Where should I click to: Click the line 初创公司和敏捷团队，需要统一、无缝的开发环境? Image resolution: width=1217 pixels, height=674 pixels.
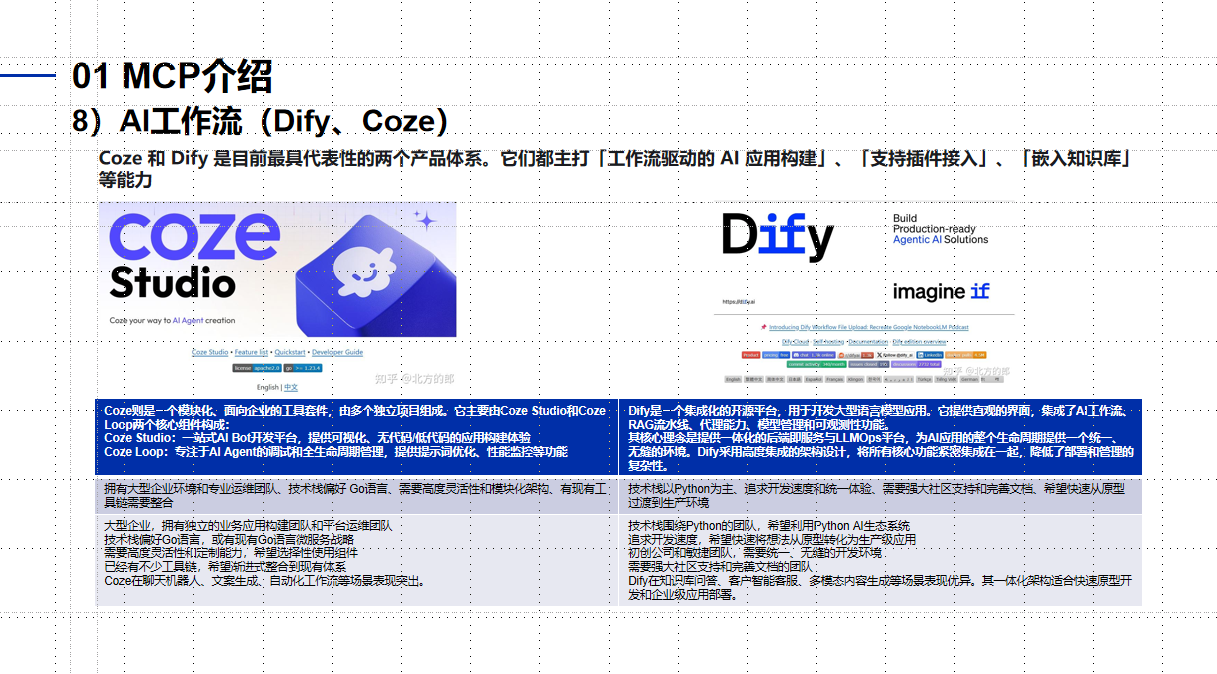755,553
